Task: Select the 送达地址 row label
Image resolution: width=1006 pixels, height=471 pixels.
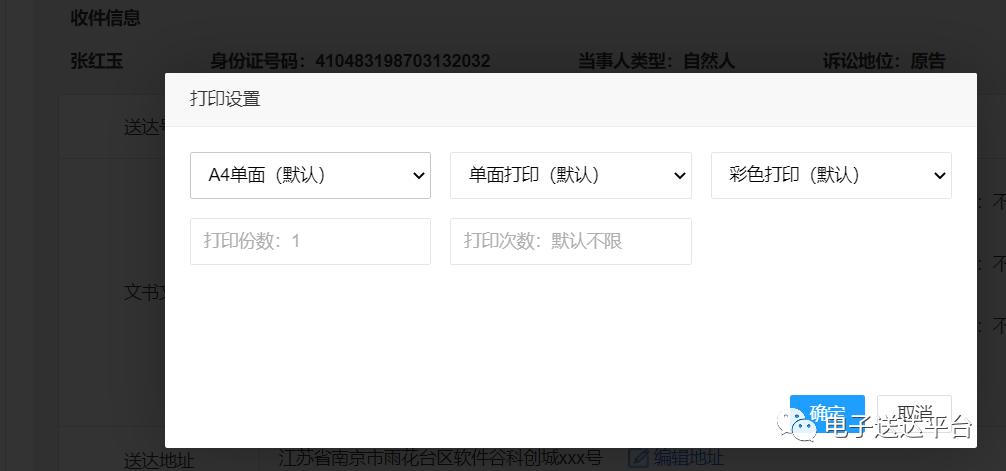Action: coord(159,461)
